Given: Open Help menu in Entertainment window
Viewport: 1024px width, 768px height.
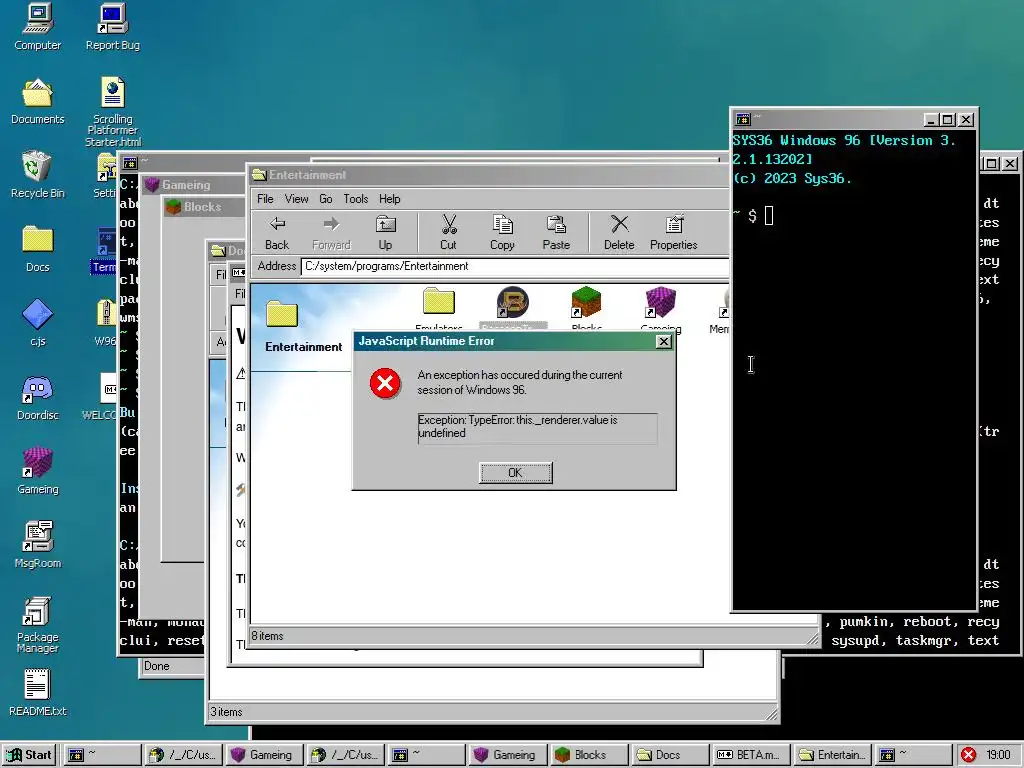Looking at the screenshot, I should (389, 199).
